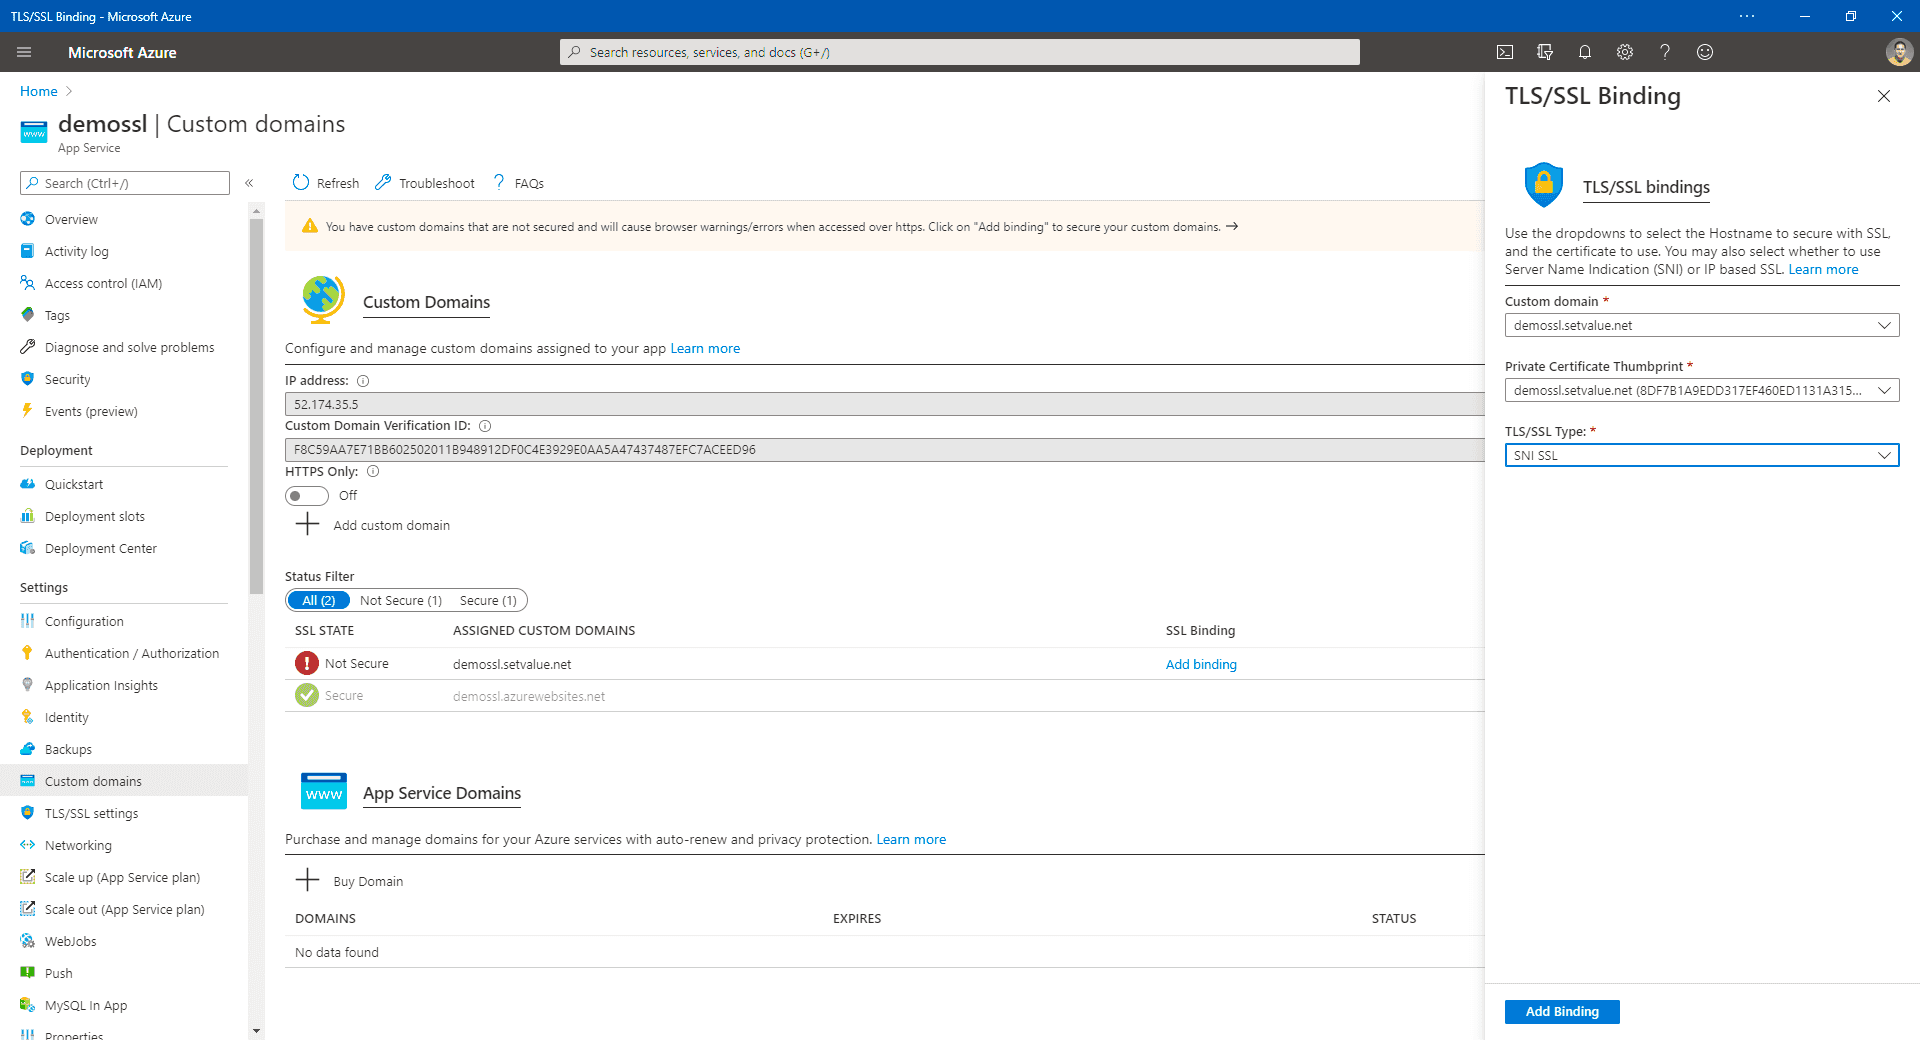
Task: Open the hamburger portal menu
Action: point(24,52)
